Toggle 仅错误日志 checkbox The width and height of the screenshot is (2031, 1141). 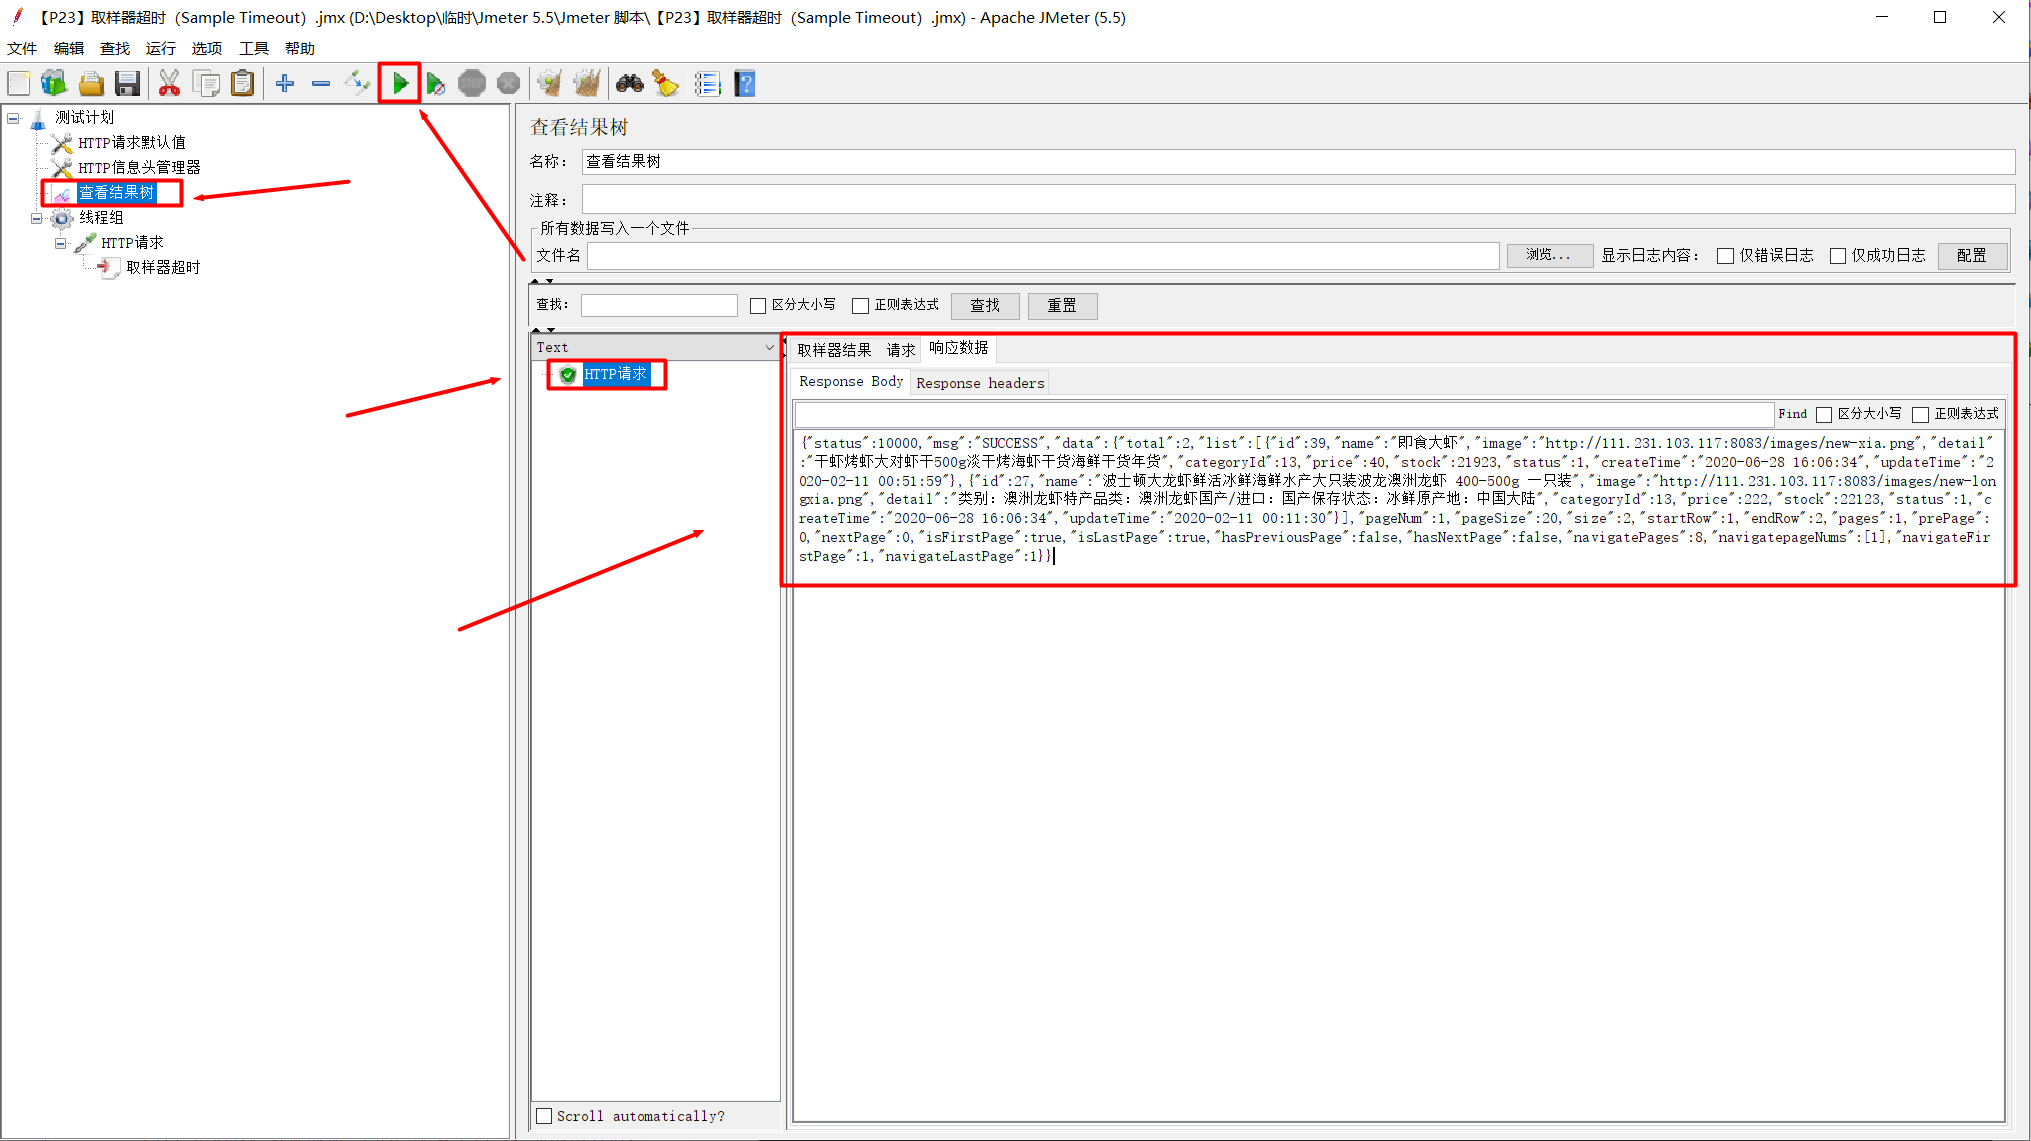point(1725,256)
